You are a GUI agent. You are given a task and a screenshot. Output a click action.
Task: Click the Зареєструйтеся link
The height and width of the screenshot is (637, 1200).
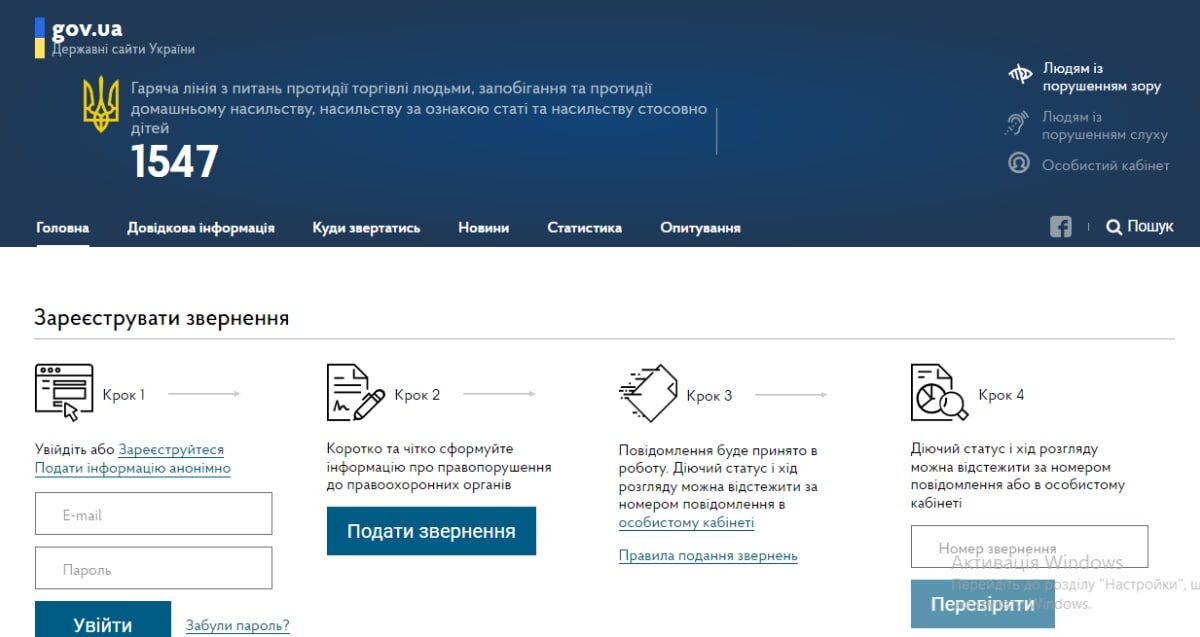[171, 450]
